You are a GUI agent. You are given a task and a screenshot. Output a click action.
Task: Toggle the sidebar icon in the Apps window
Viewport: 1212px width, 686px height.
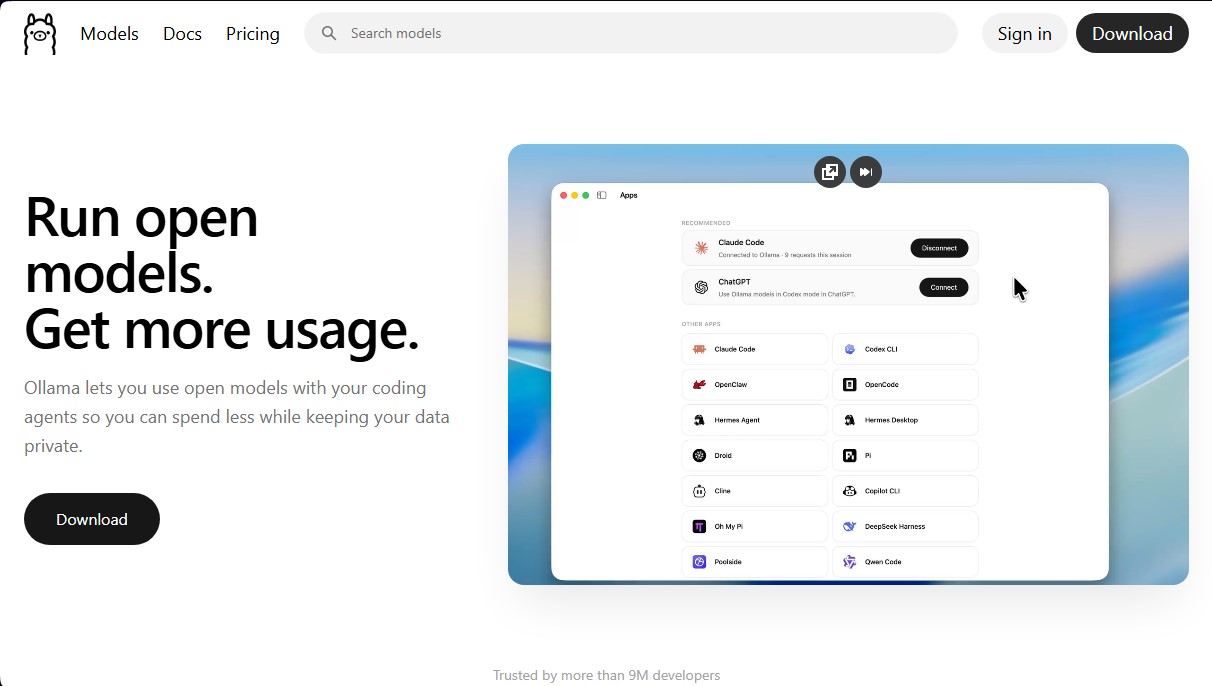coord(602,195)
